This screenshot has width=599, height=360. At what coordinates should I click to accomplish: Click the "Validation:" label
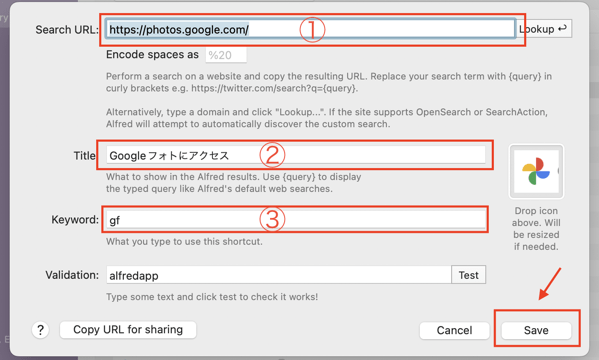pos(72,275)
